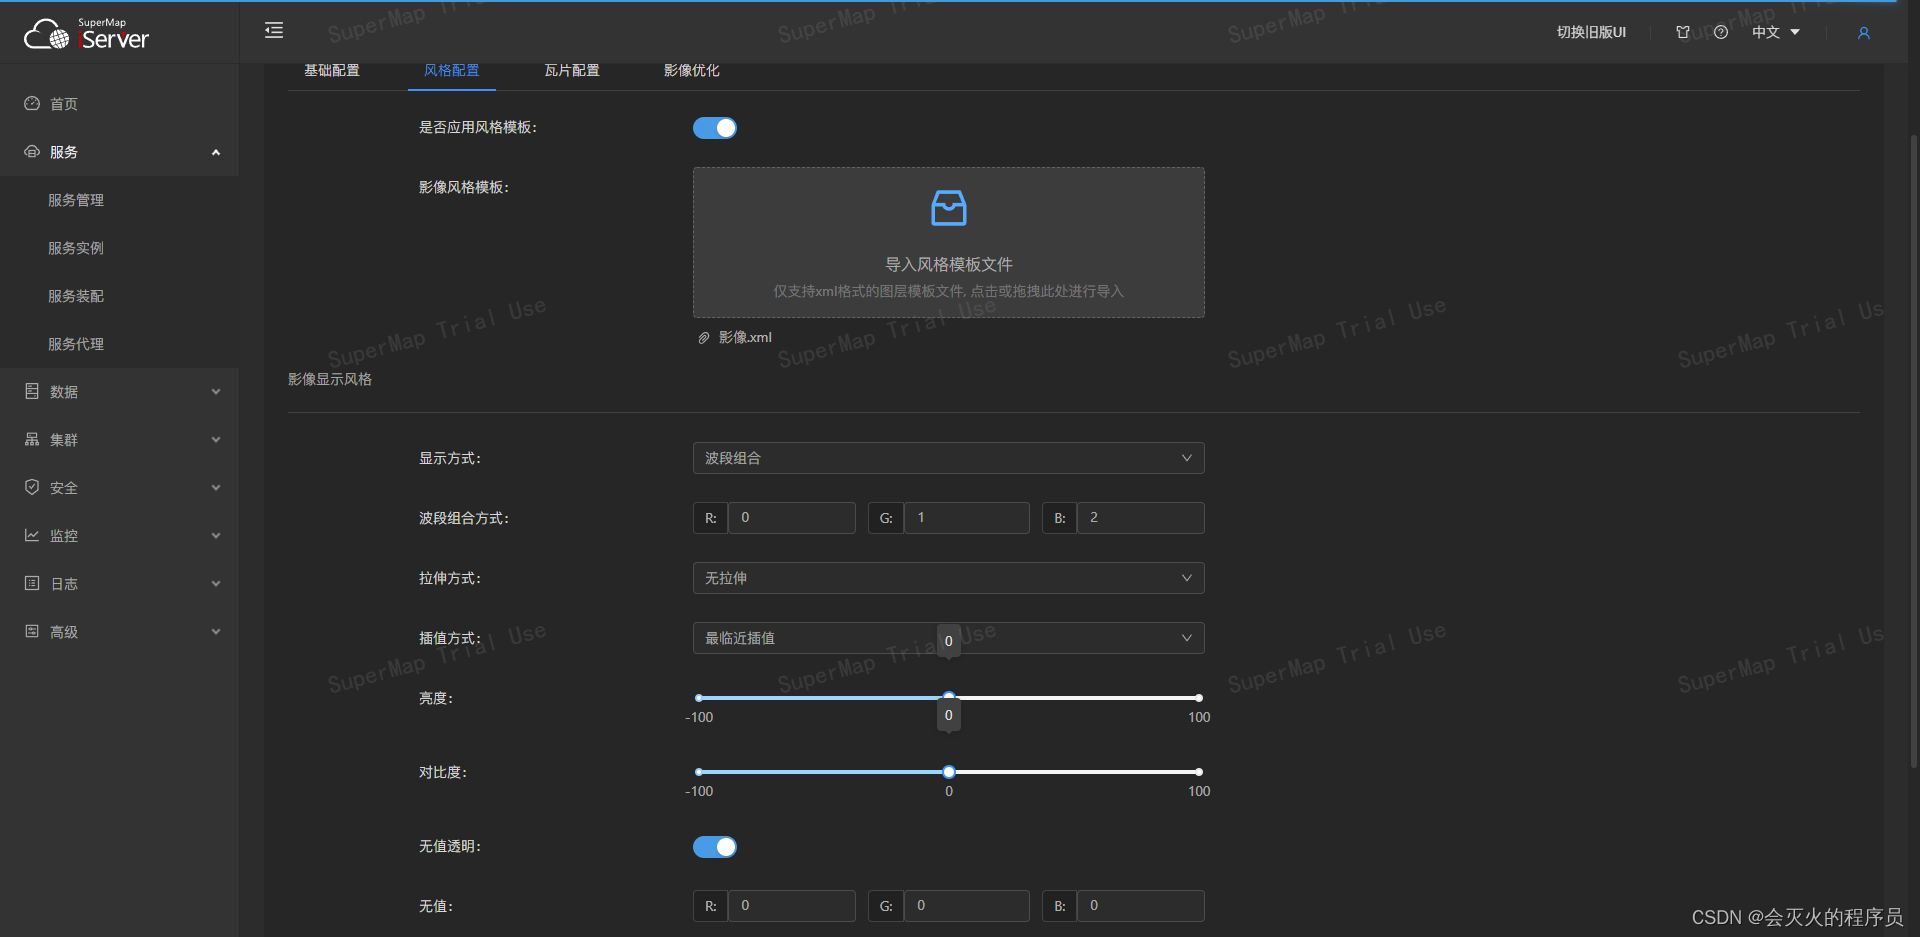Click the 日志 logs icon in sidebar

(31, 583)
